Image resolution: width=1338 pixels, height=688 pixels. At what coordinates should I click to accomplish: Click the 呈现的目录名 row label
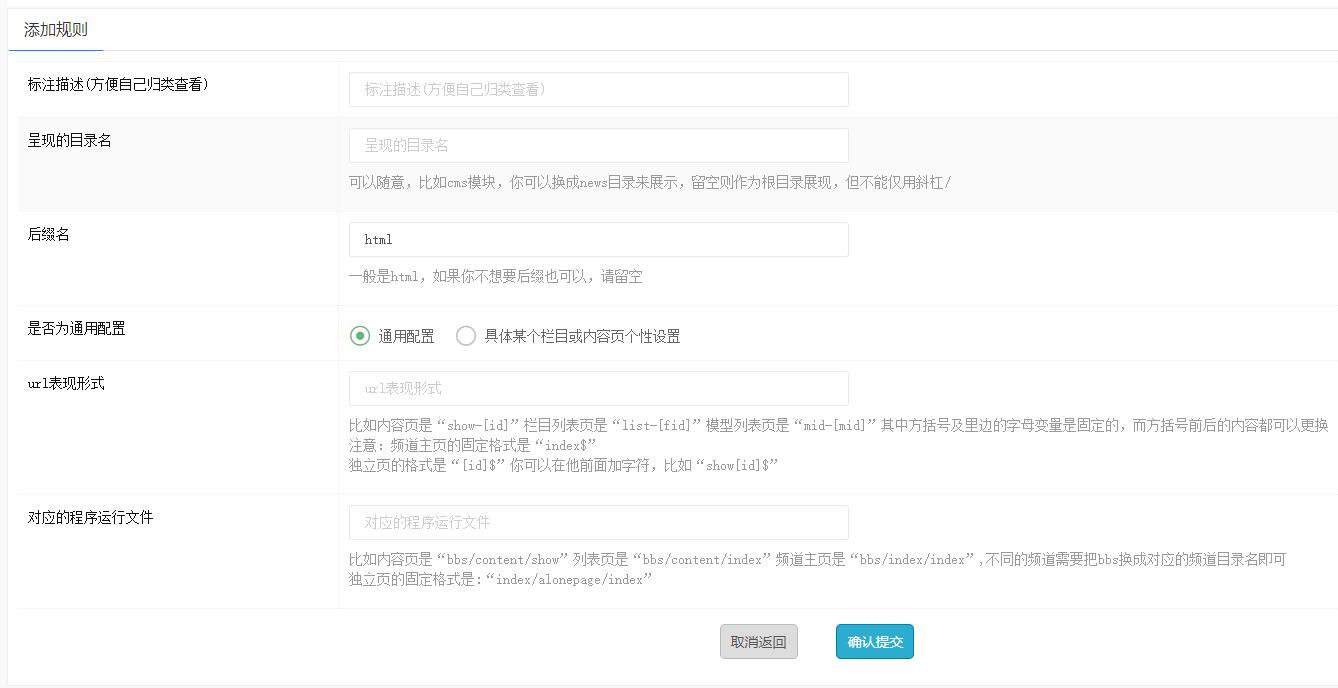(x=70, y=141)
